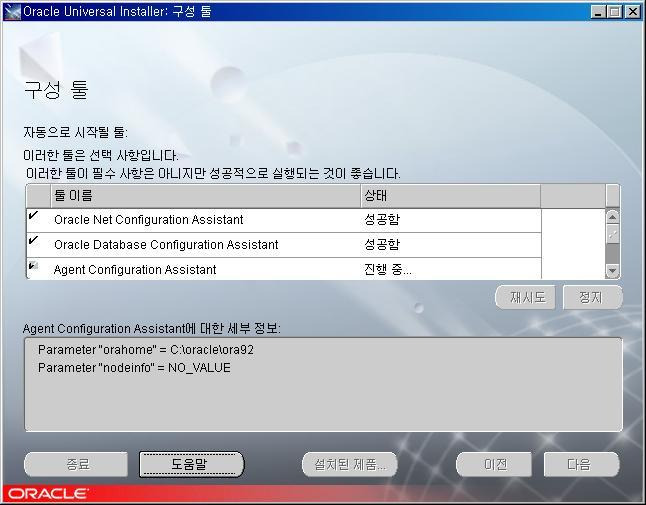Select the Agent Configuration Assistant row
Viewport: 646px width, 505px height.
tap(284, 269)
